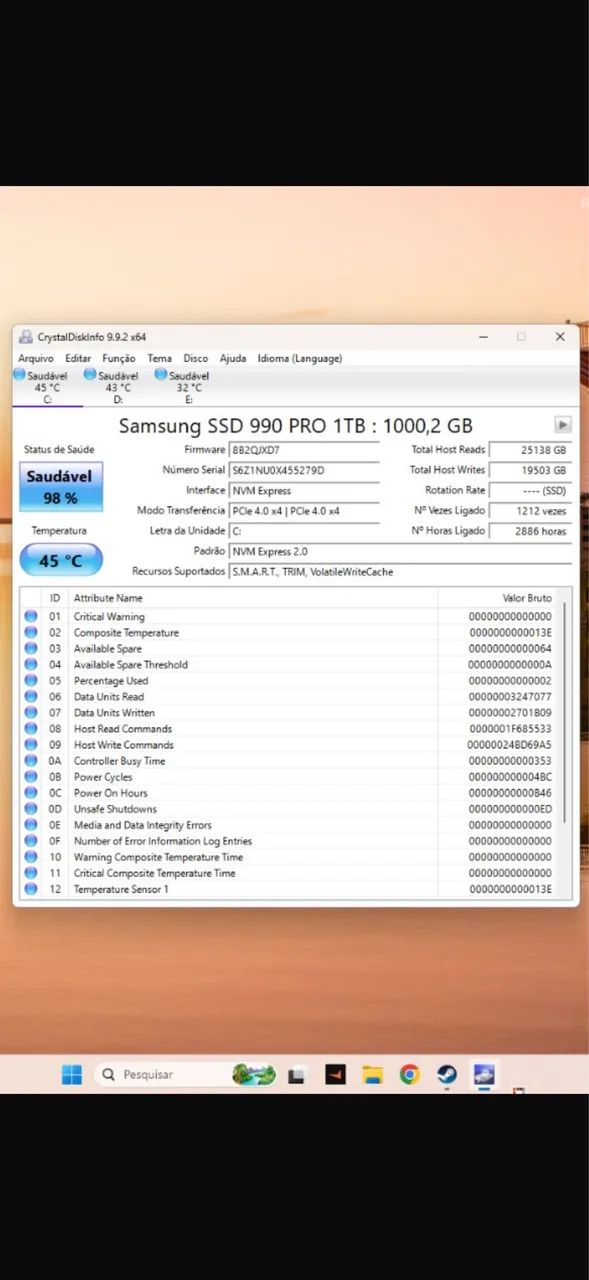Click status orb icon of Percentage Used row
The image size is (589, 1280).
tap(31, 681)
